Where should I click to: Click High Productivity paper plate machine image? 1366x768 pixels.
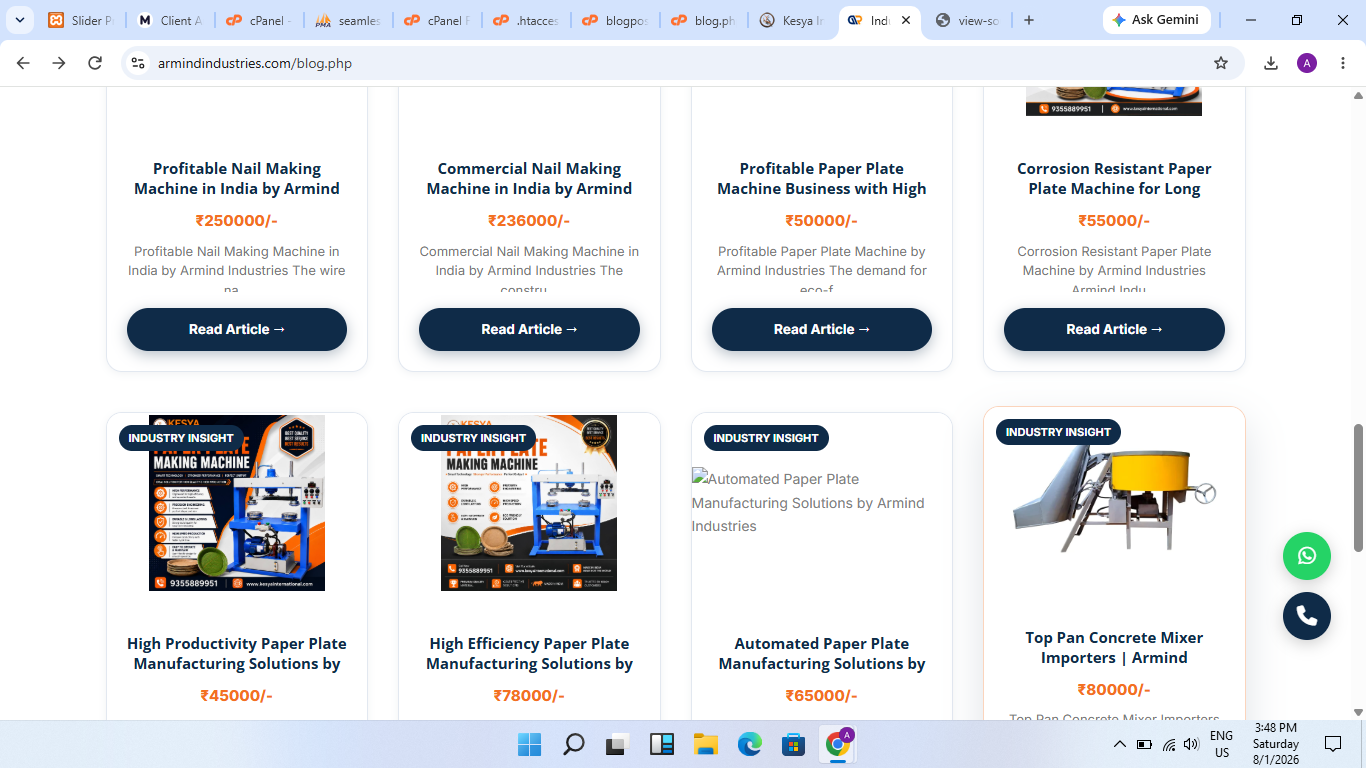pos(237,503)
